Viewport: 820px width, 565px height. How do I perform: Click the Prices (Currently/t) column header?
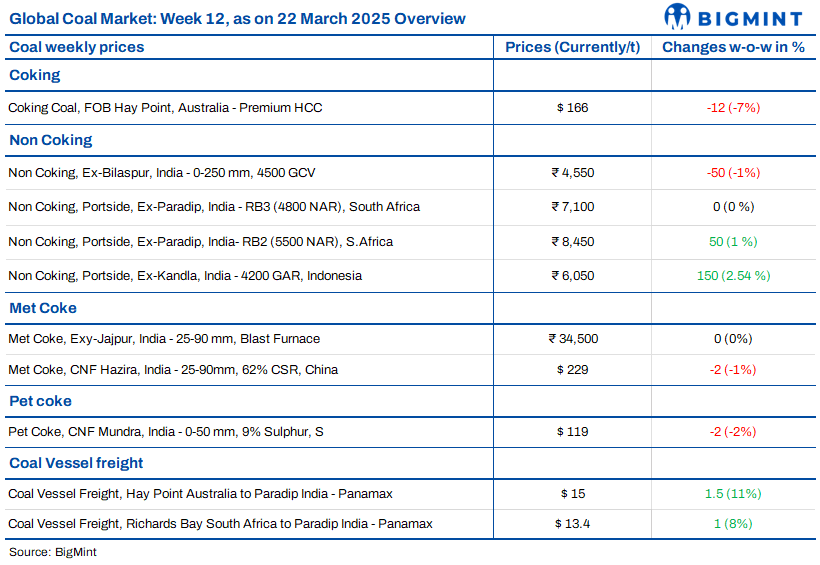572,47
